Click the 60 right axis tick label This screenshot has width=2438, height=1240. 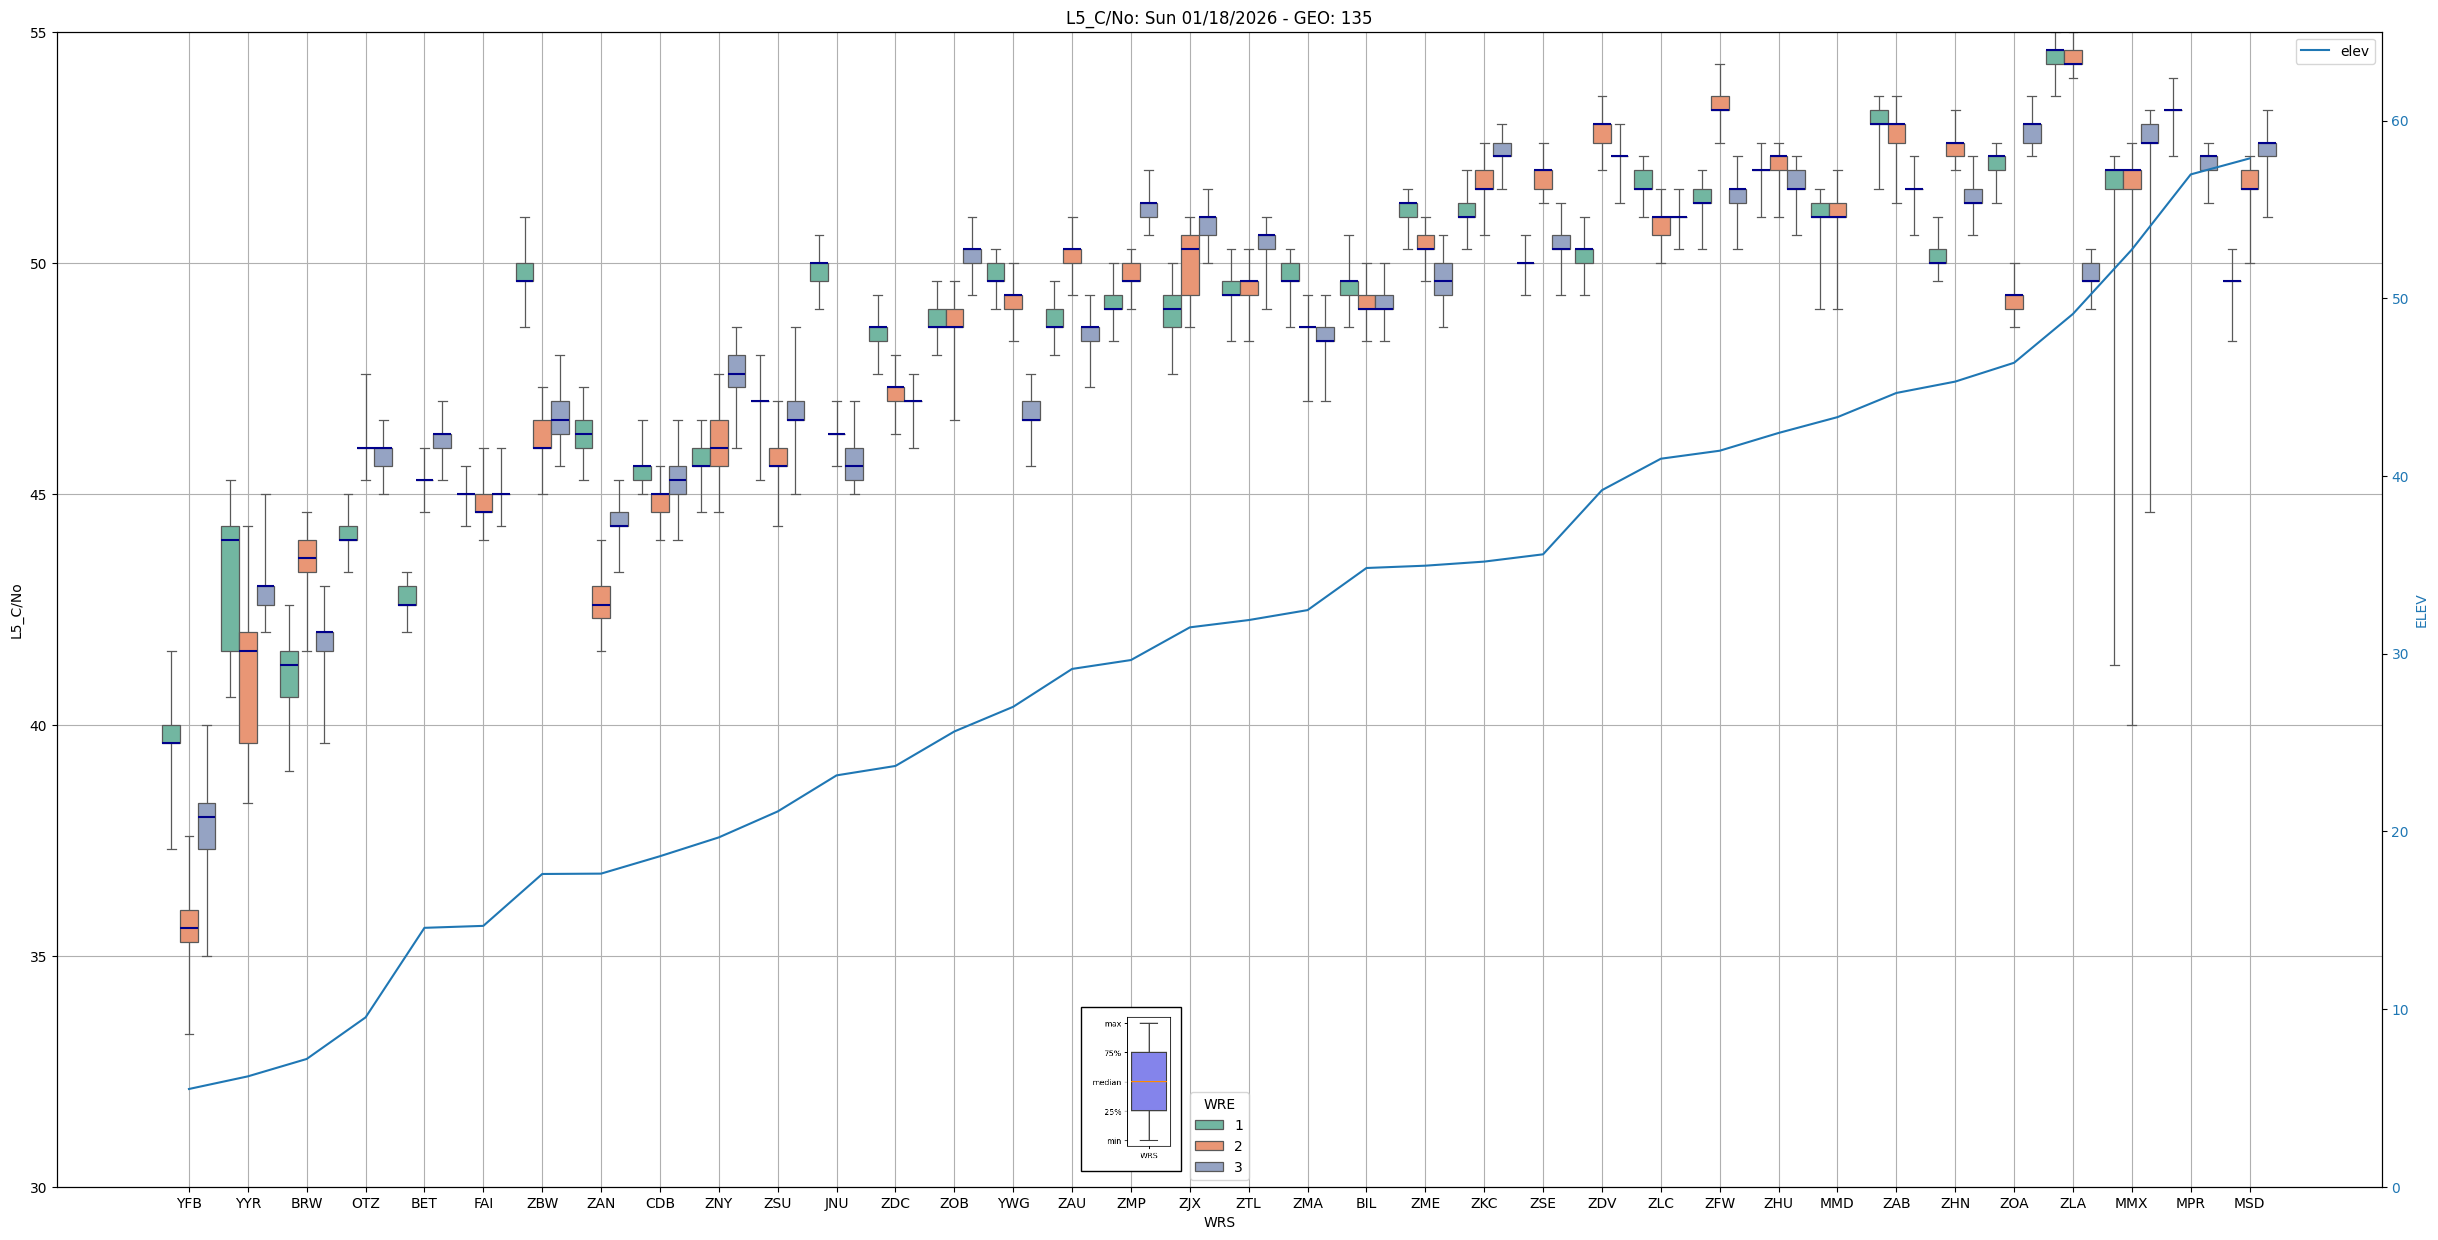tap(2399, 122)
